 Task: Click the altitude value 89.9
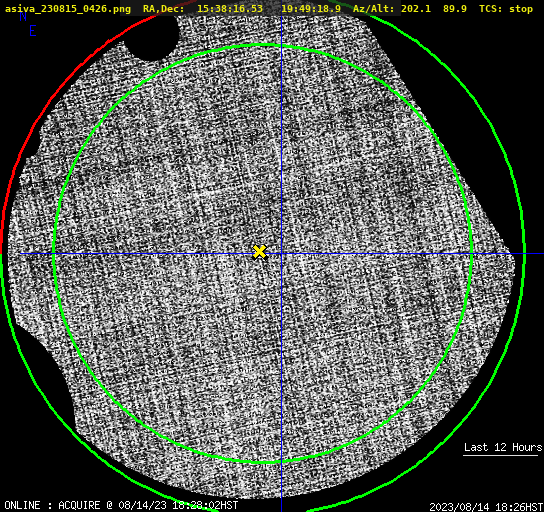point(454,9)
